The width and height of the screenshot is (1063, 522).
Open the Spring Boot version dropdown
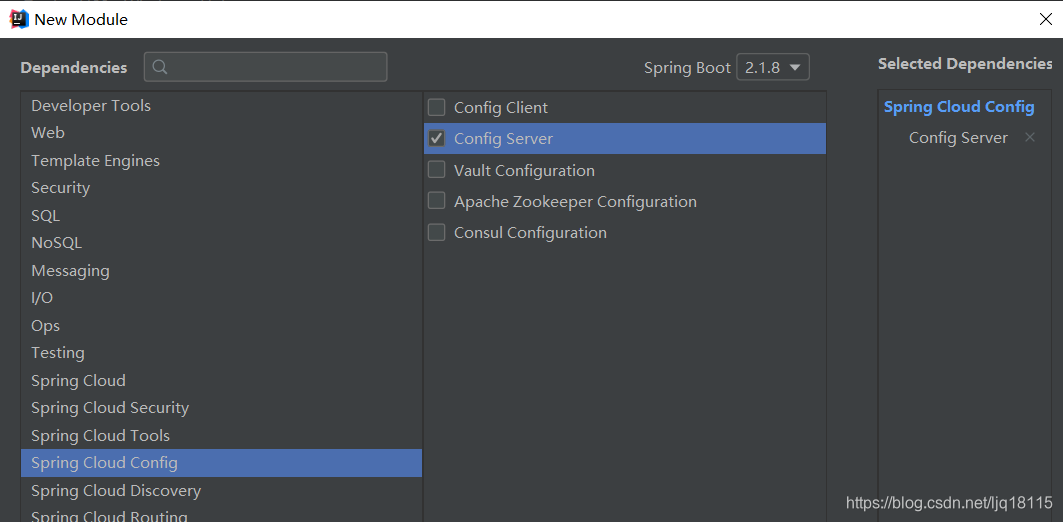point(773,67)
